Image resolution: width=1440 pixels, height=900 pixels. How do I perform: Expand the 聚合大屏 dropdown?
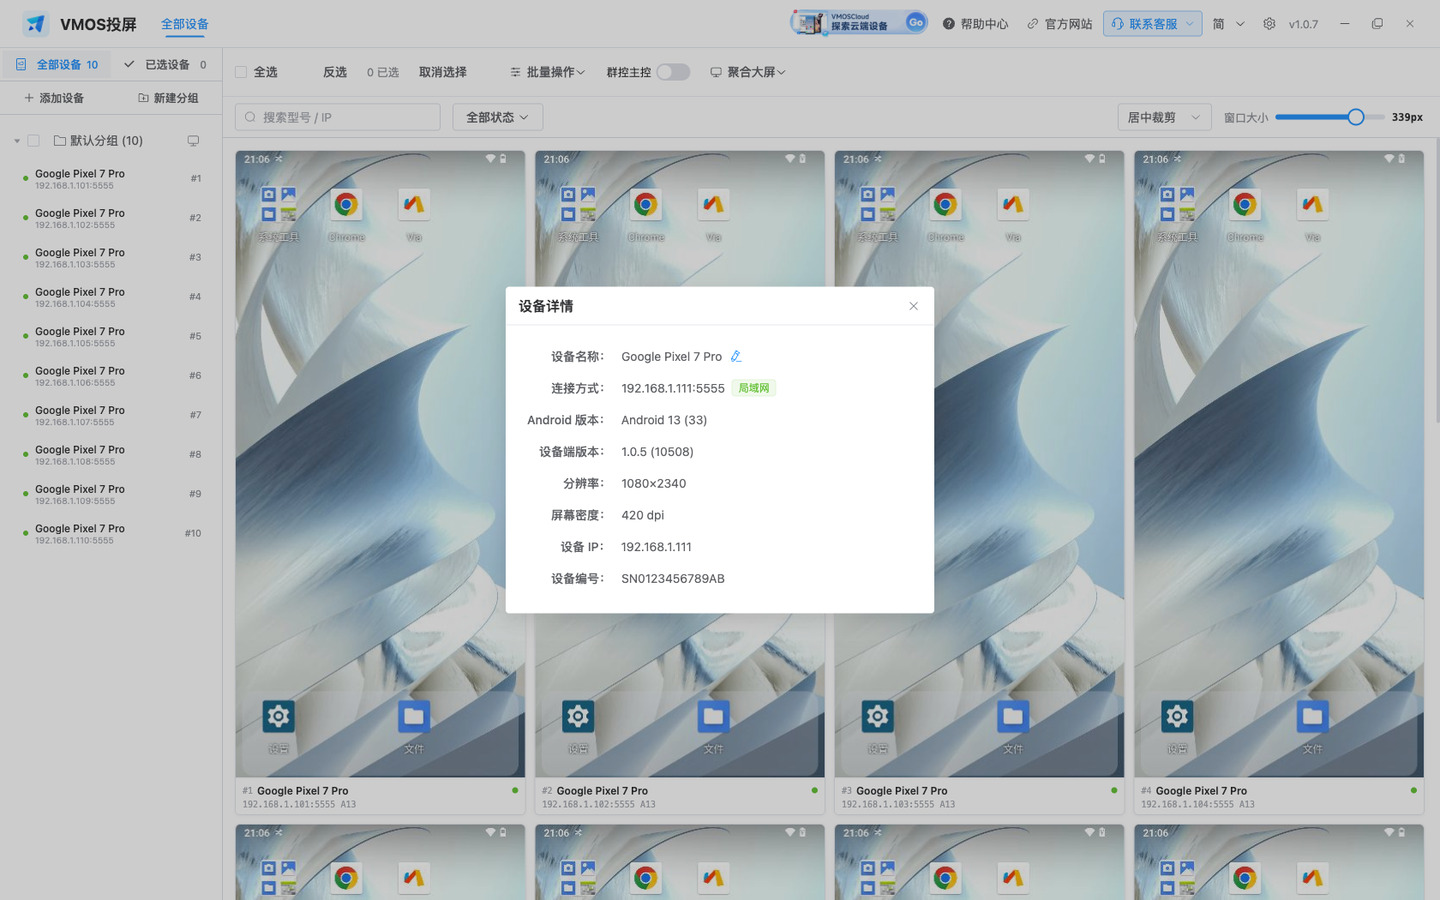(748, 72)
